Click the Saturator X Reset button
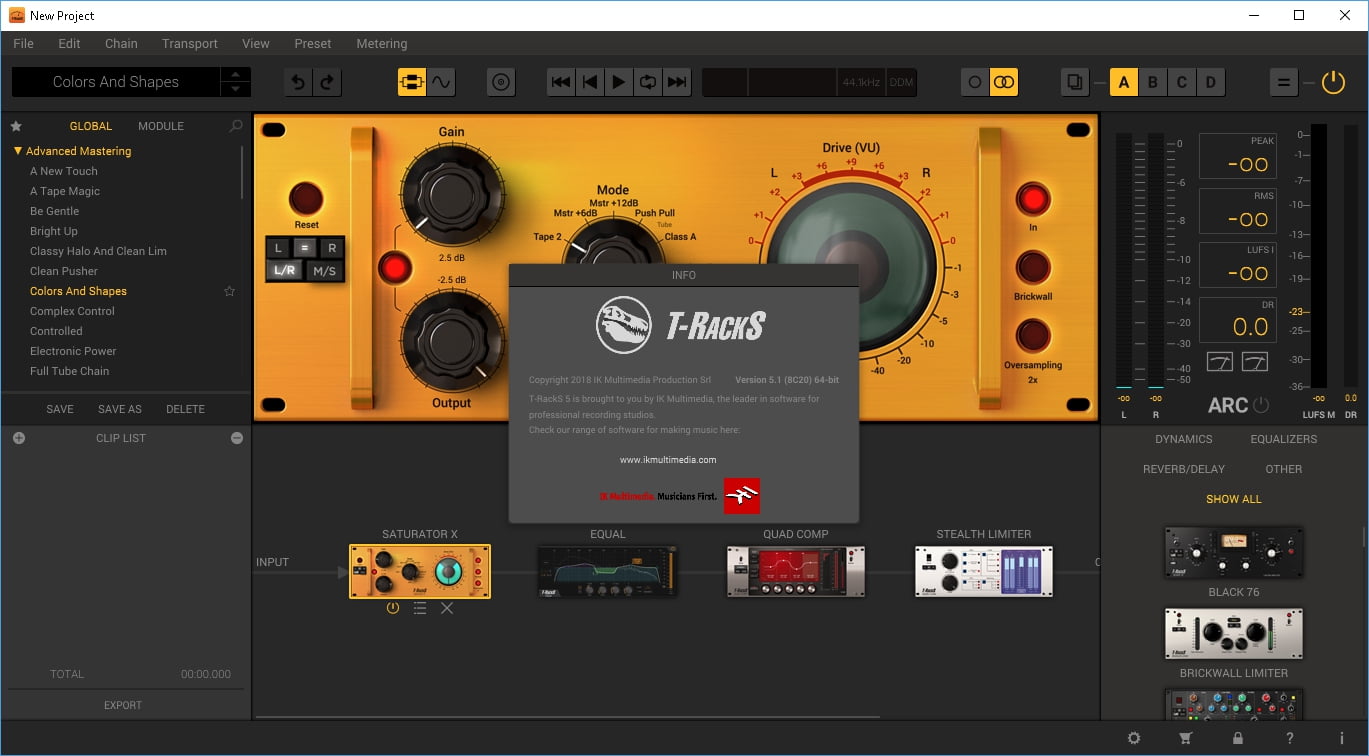 coord(306,199)
